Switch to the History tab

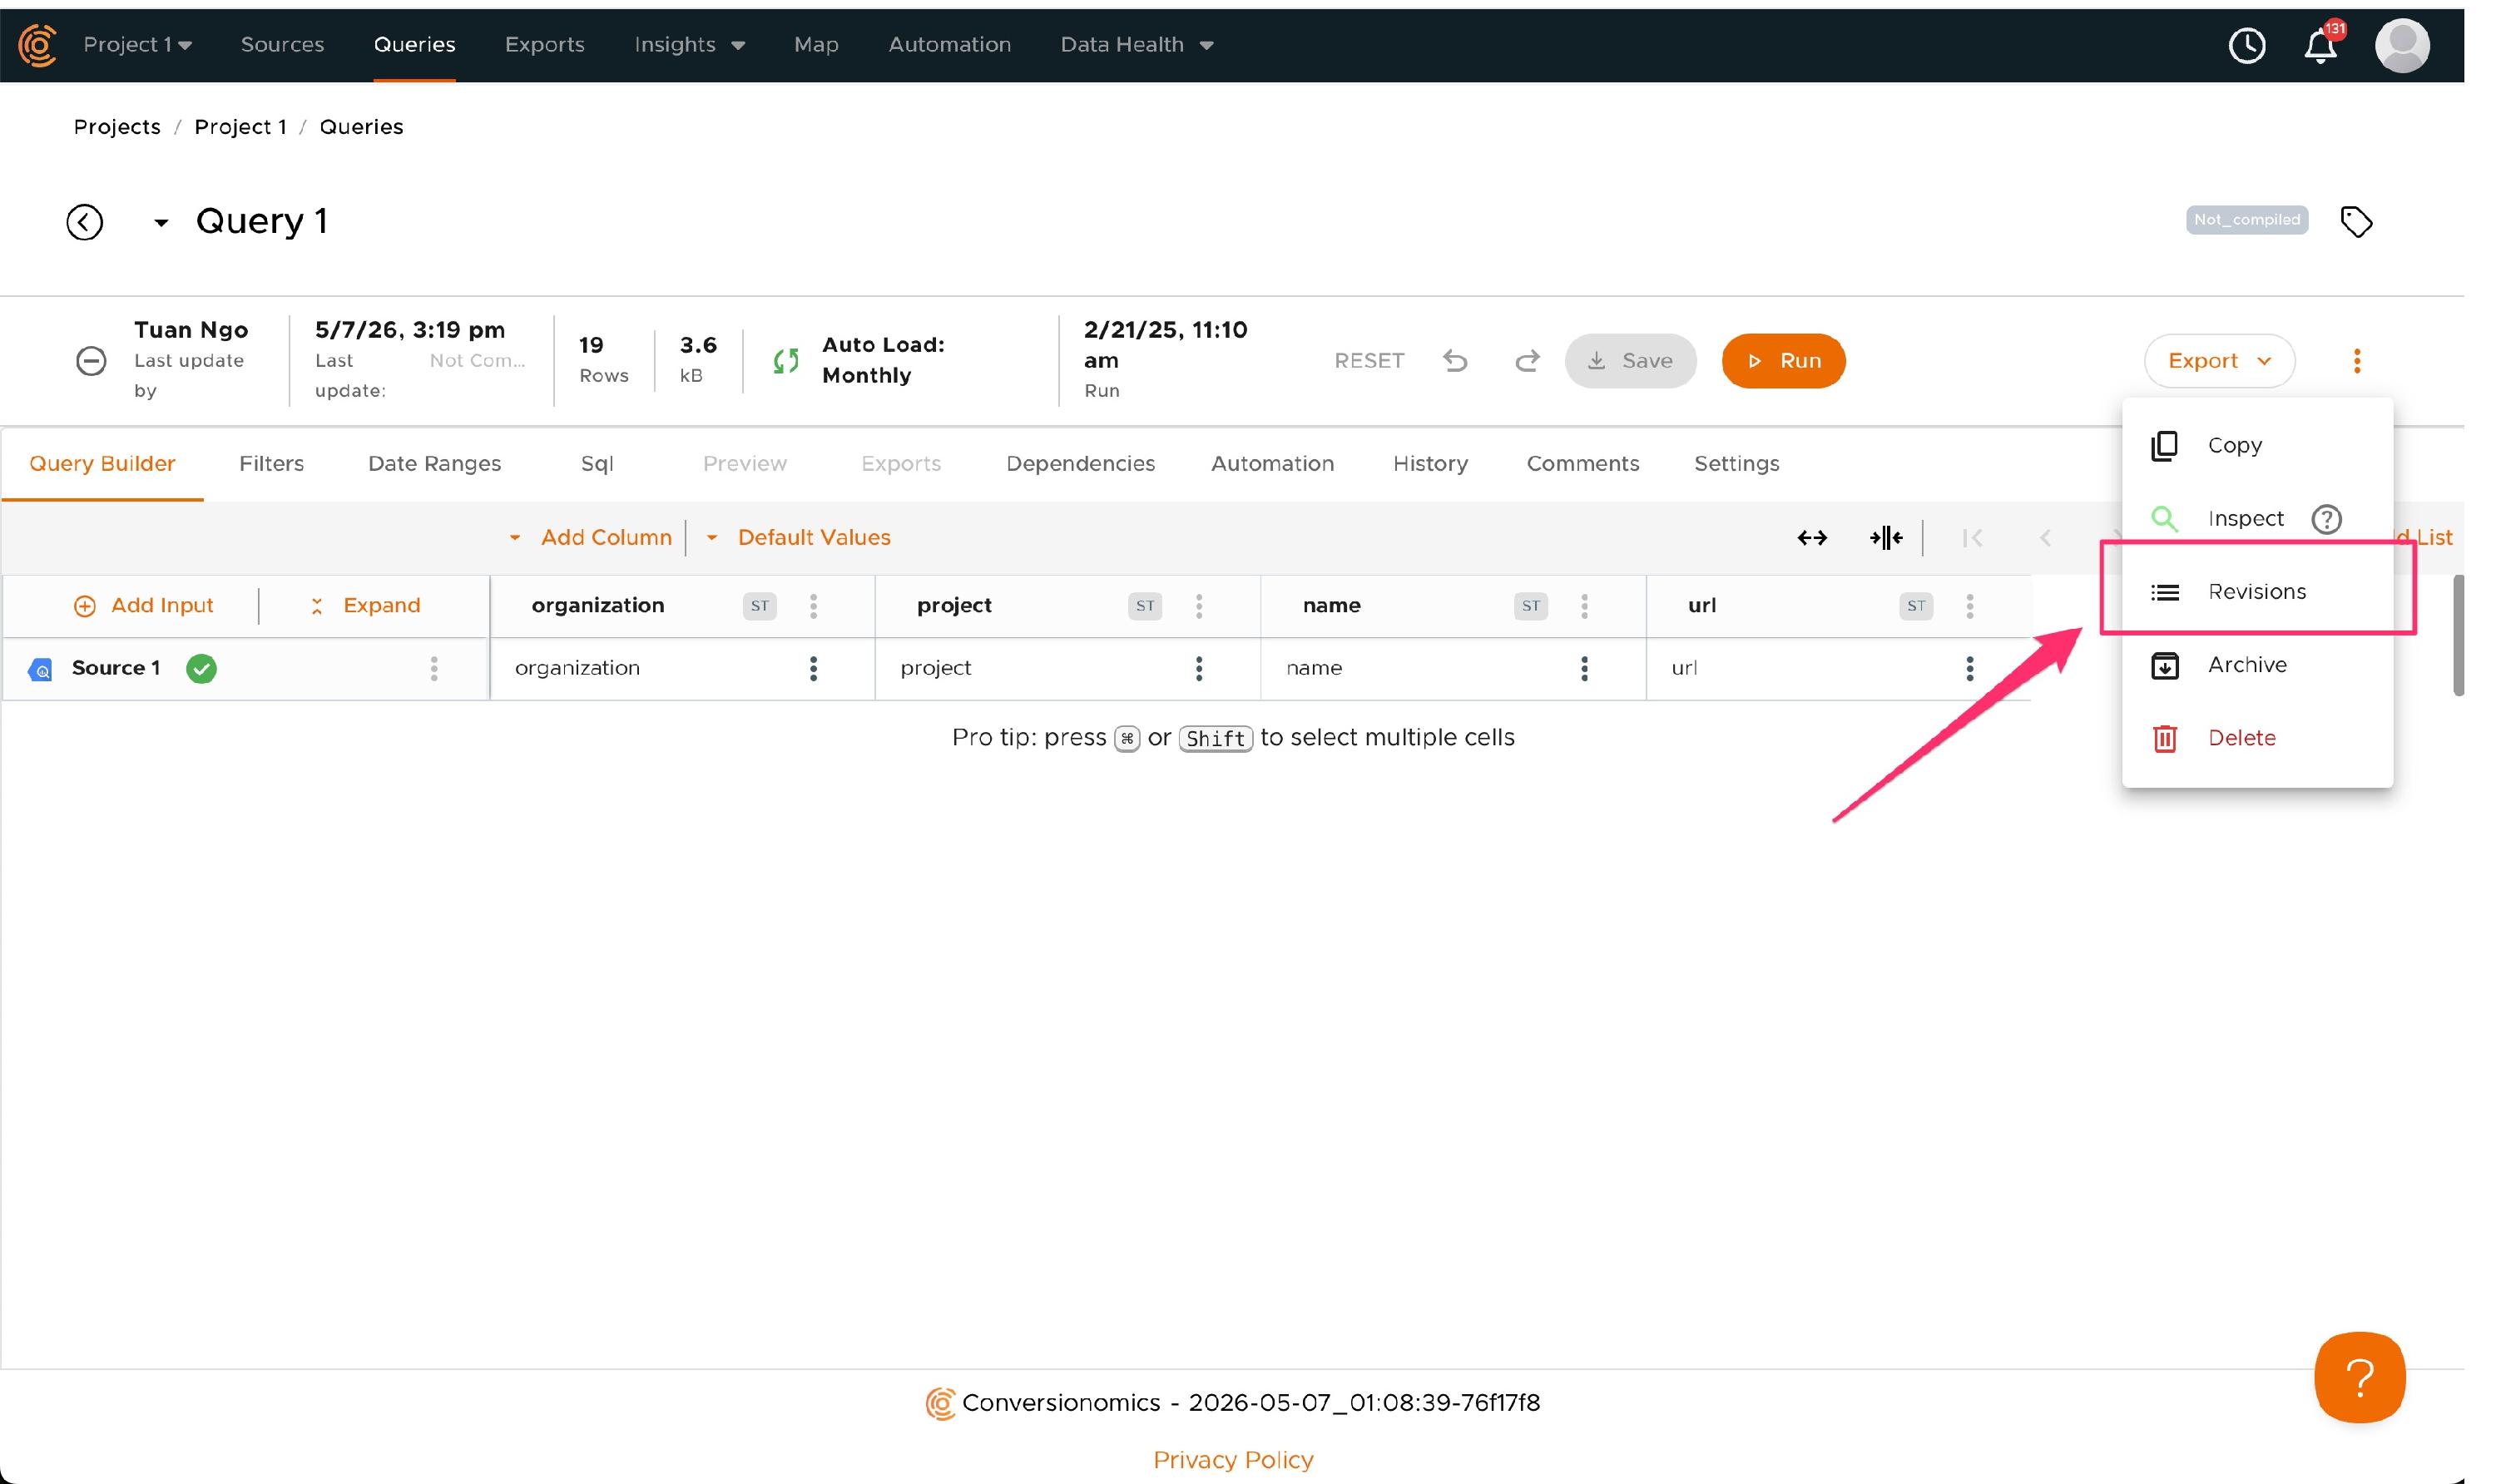click(1430, 464)
